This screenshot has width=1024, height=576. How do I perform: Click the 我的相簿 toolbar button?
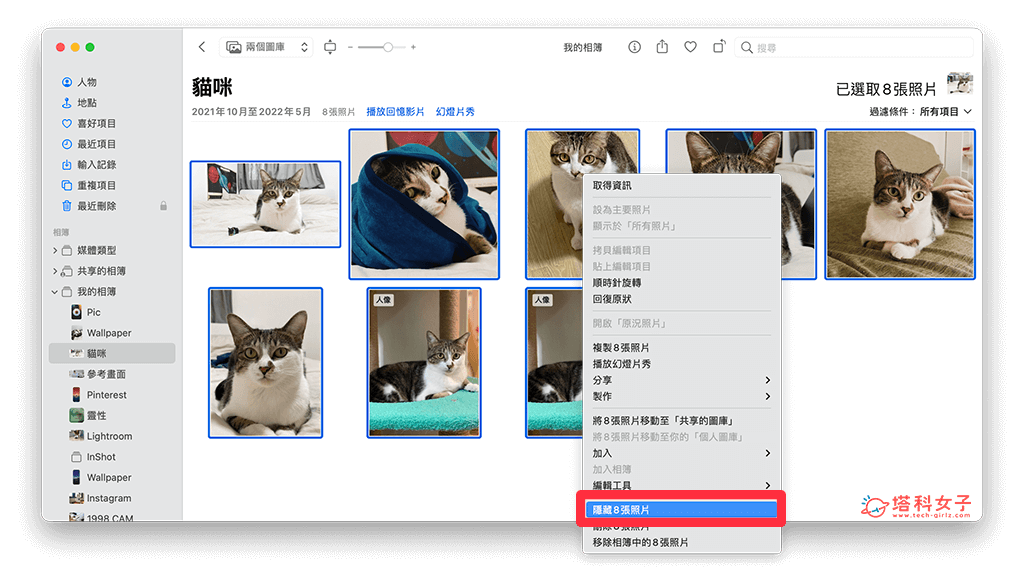583,47
